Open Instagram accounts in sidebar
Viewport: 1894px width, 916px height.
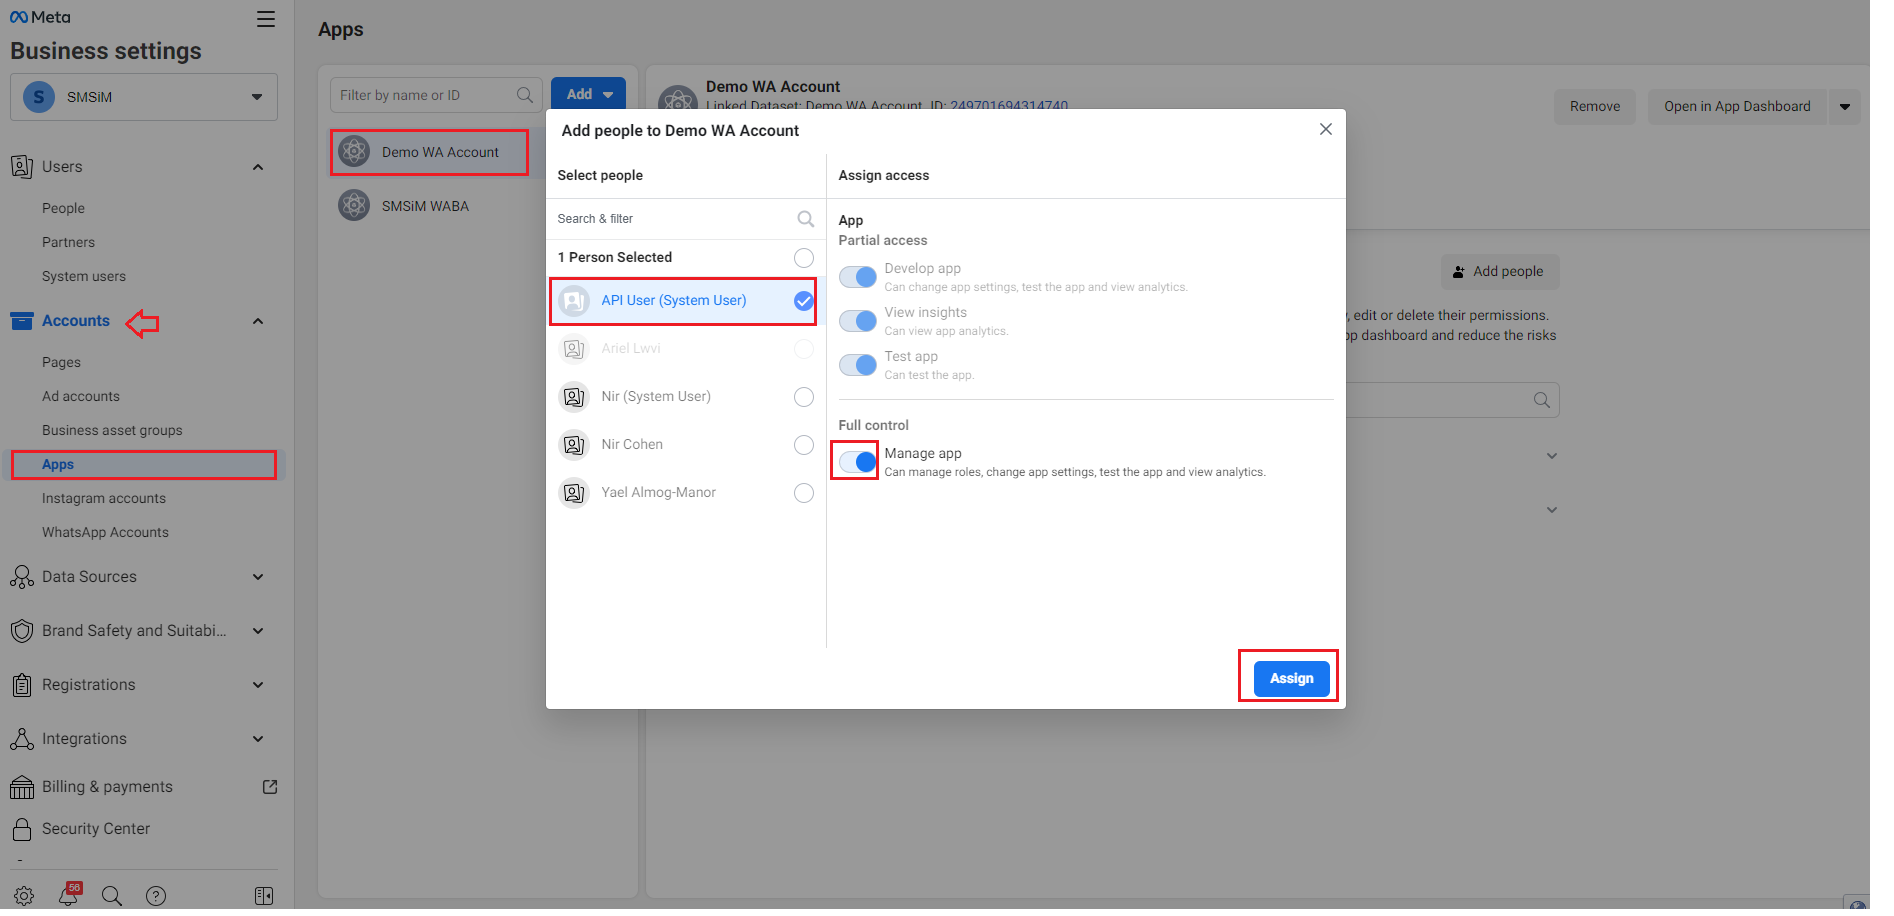(104, 498)
